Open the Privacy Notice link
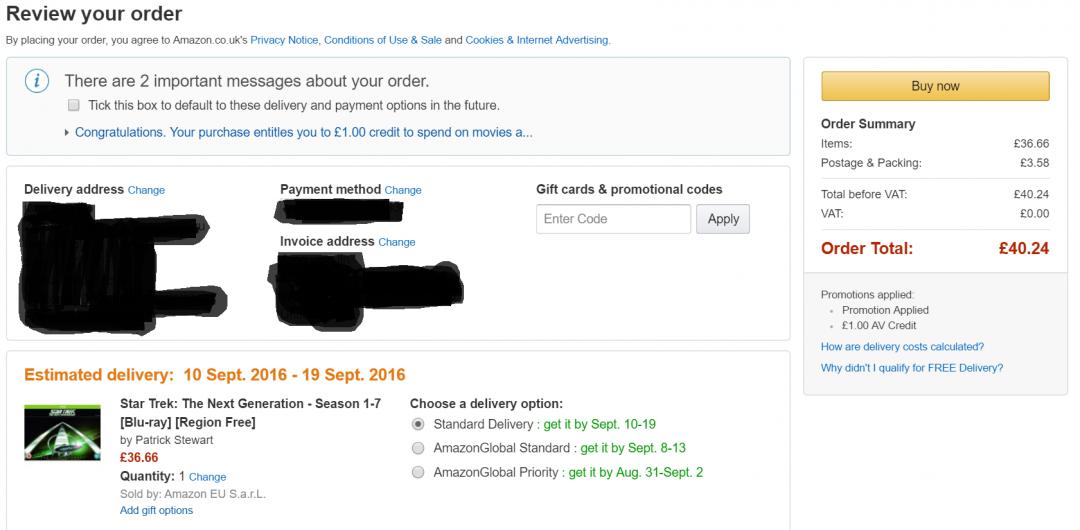The height and width of the screenshot is (530, 1080). 284,40
